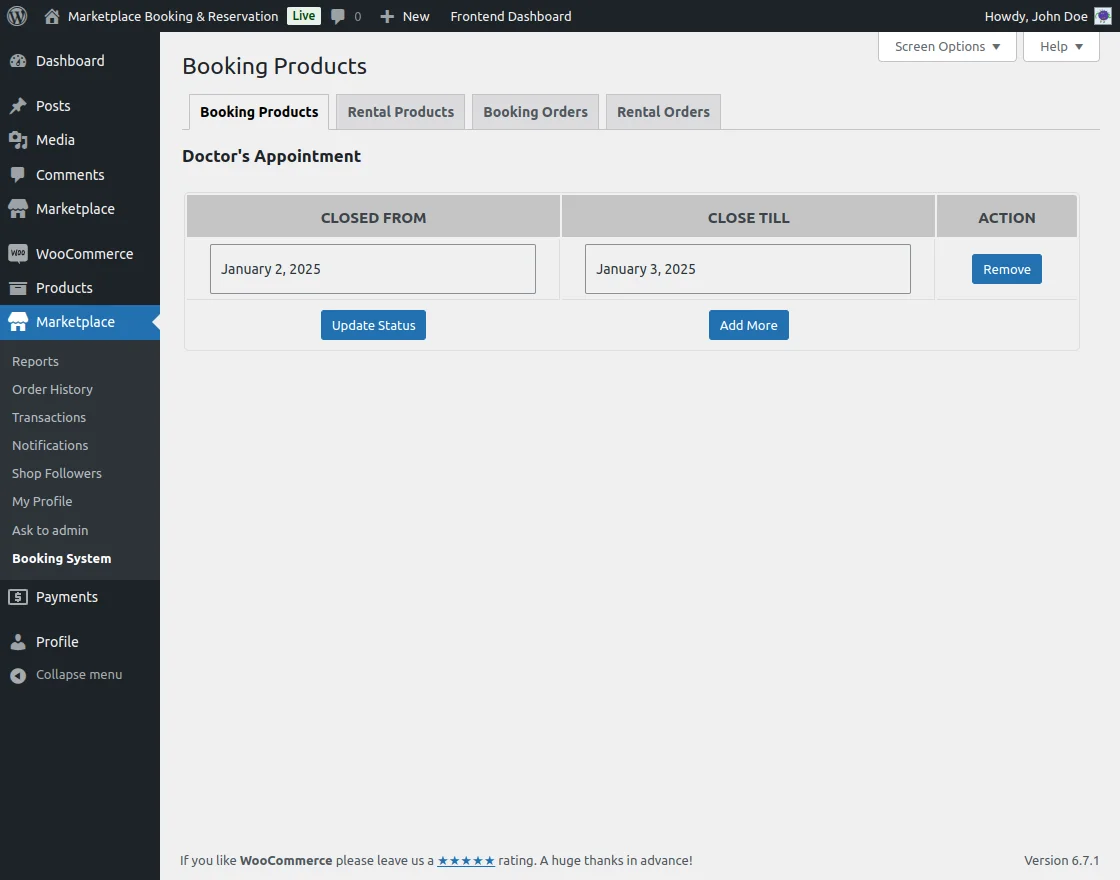Image resolution: width=1120 pixels, height=880 pixels.
Task: Click the Dashboard gauge icon
Action: pos(18,61)
